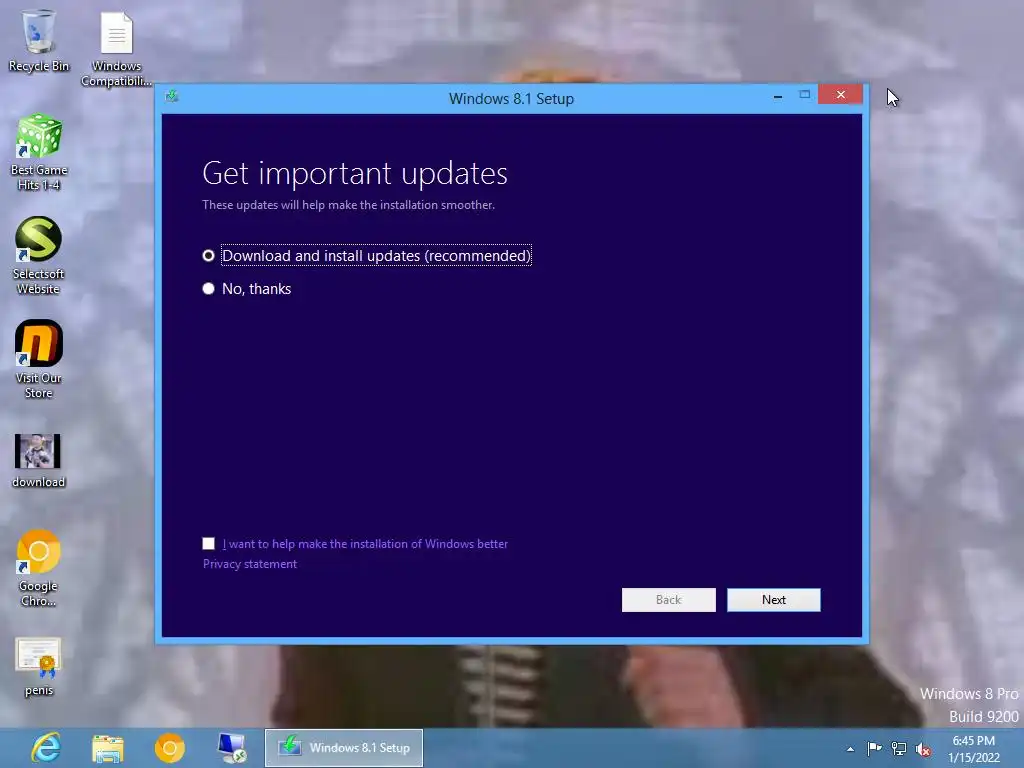Screen dimensions: 1024x768
Task: Open the remote desktop computer icon in the taskbar
Action: (x=232, y=748)
